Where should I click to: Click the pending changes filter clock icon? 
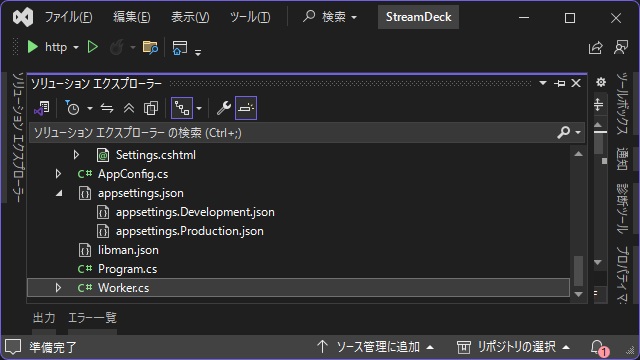72,108
